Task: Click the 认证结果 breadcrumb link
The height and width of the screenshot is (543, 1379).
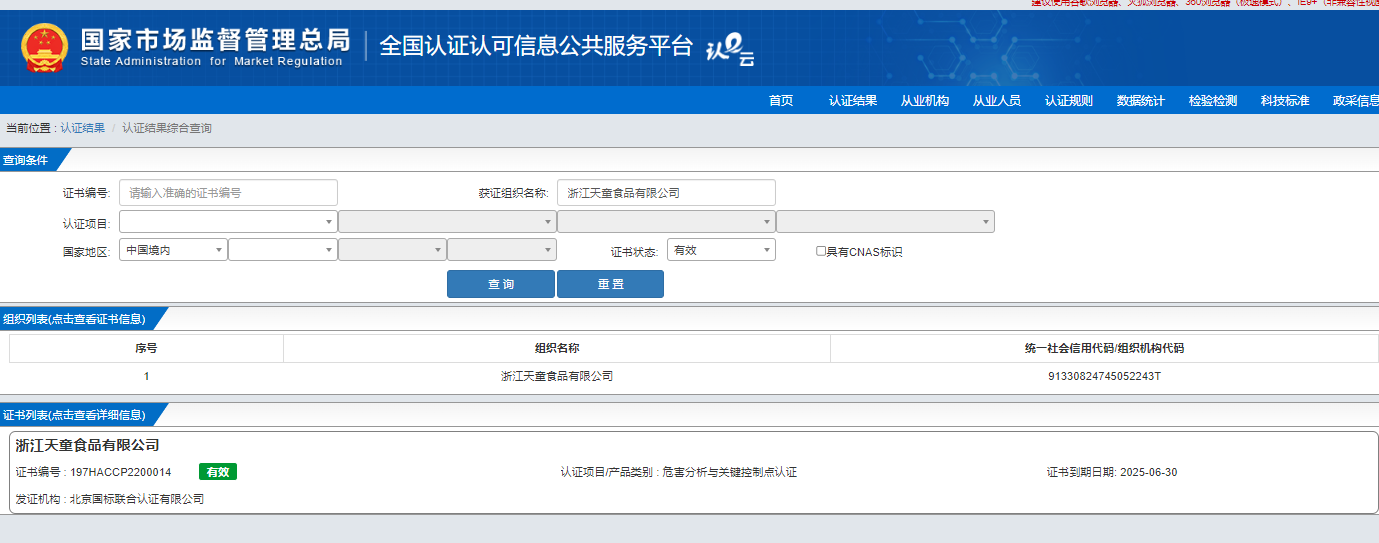Action: (82, 128)
